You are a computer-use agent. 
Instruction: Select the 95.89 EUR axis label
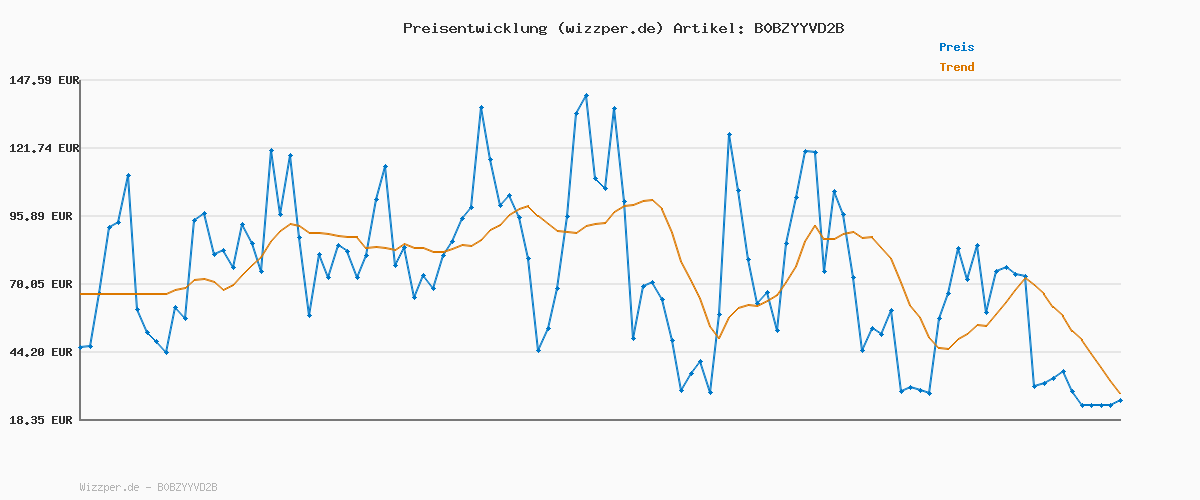42,216
